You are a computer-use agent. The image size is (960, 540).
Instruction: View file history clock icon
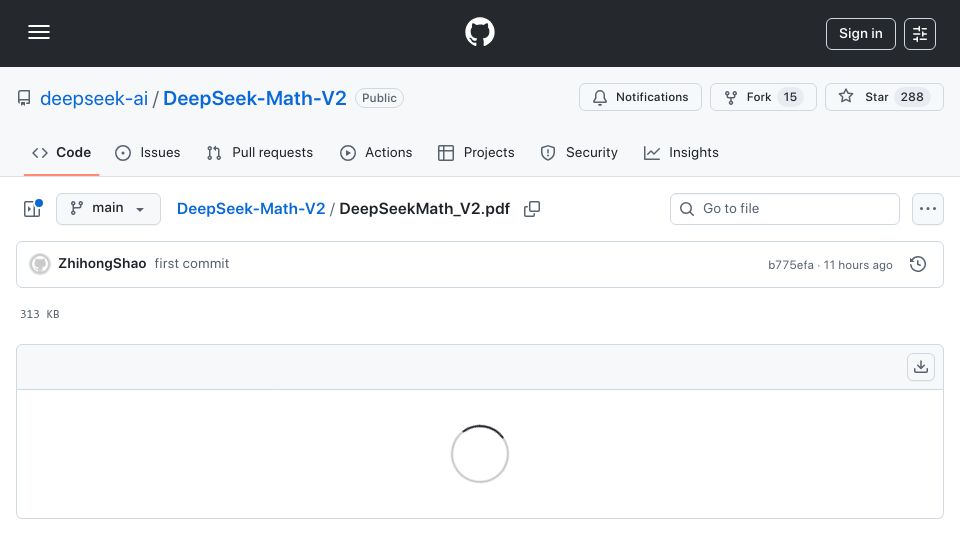click(918, 264)
